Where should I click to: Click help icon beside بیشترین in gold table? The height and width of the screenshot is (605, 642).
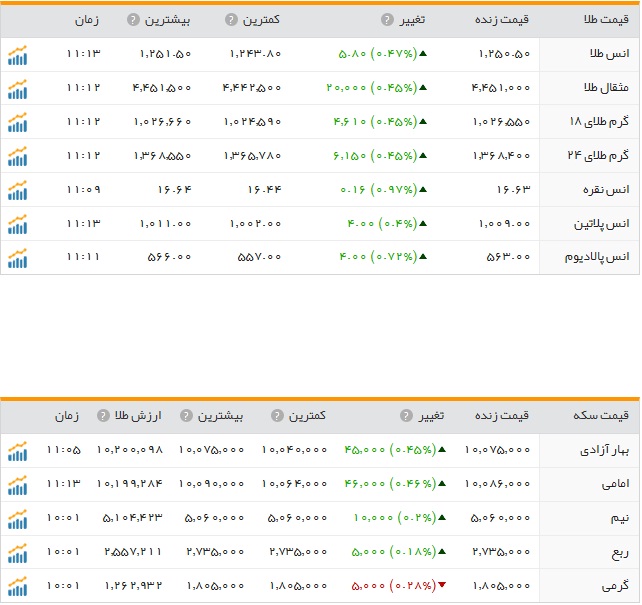pos(133,19)
